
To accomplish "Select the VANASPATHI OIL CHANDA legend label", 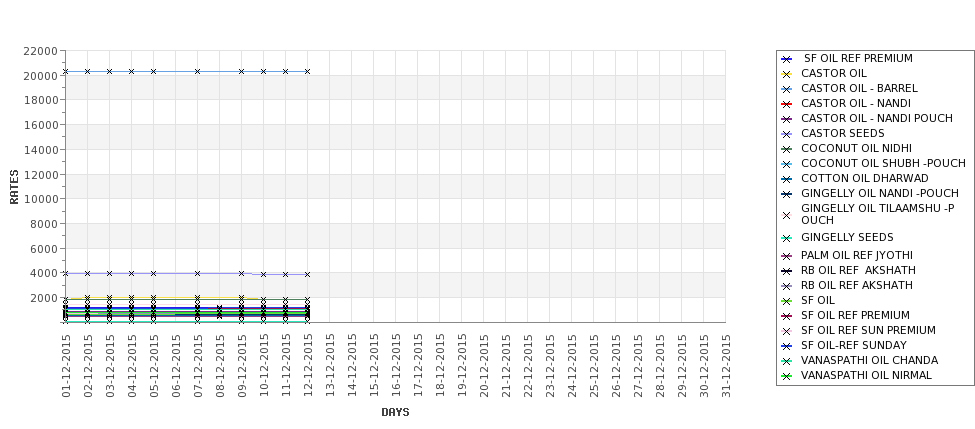I will click(869, 360).
